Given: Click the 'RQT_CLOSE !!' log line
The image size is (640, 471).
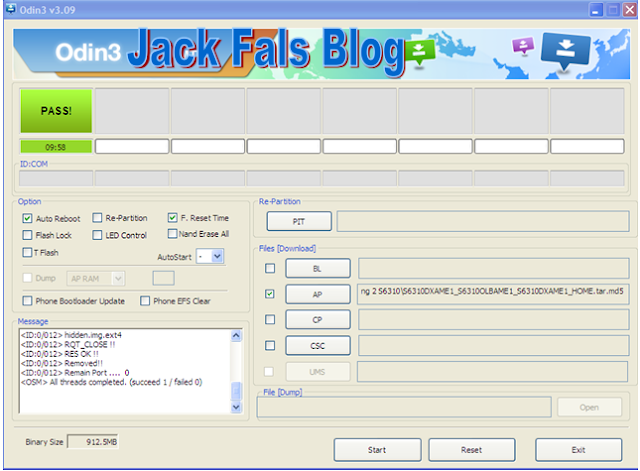Looking at the screenshot, I should coord(68,344).
